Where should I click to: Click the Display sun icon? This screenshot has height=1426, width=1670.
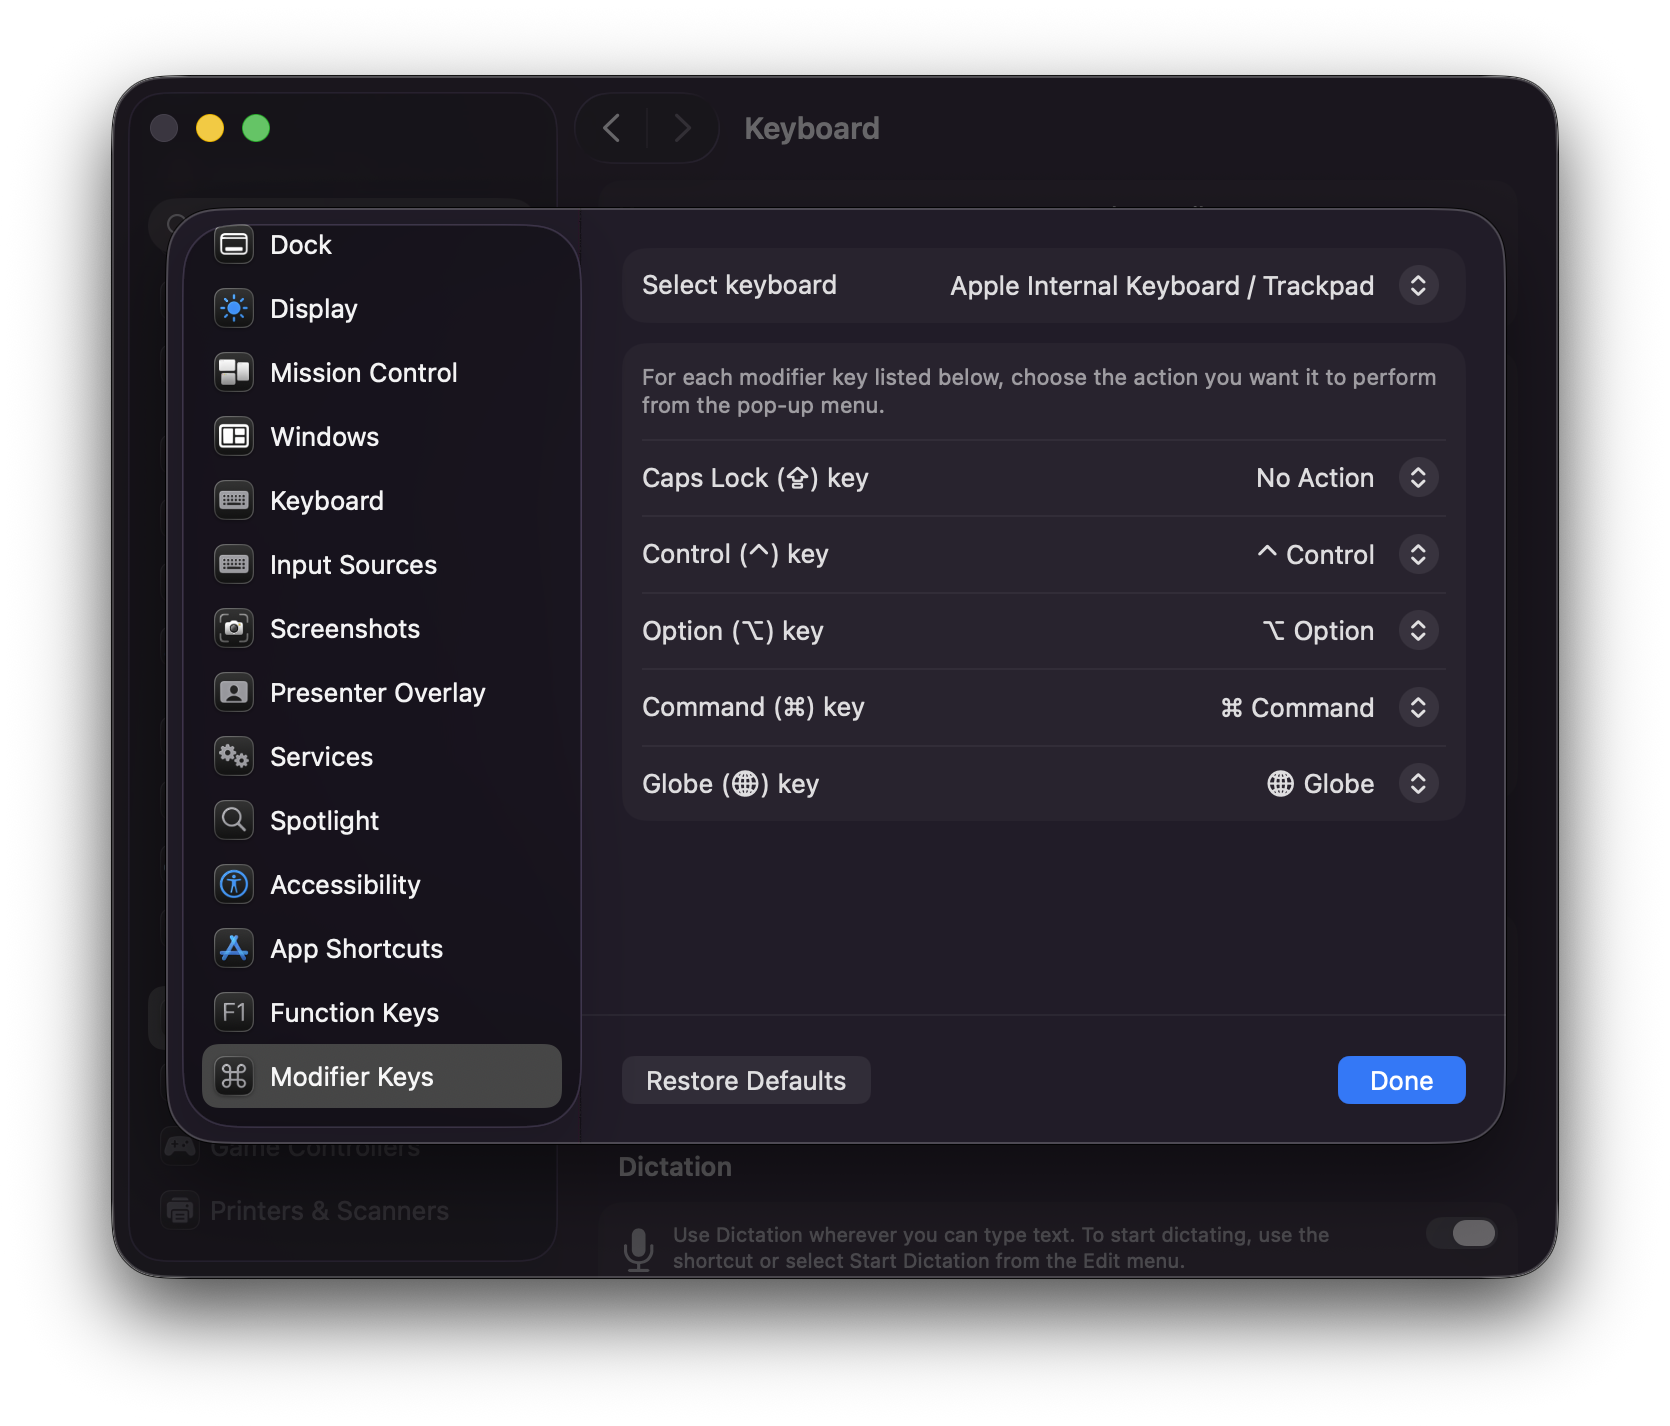pyautogui.click(x=234, y=309)
